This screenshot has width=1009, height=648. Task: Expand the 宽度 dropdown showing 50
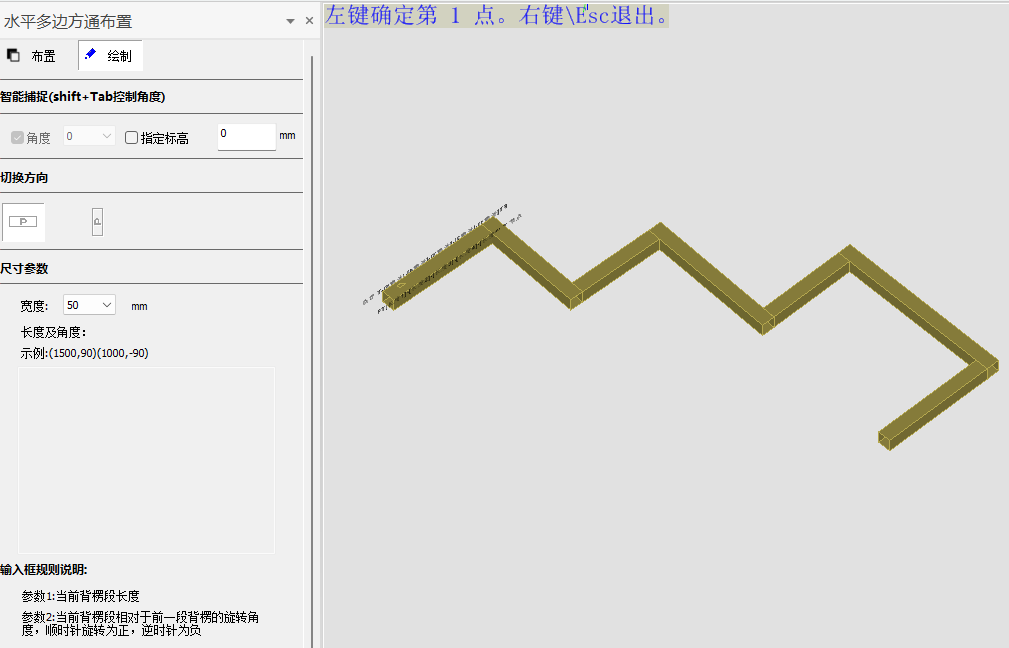(89, 305)
